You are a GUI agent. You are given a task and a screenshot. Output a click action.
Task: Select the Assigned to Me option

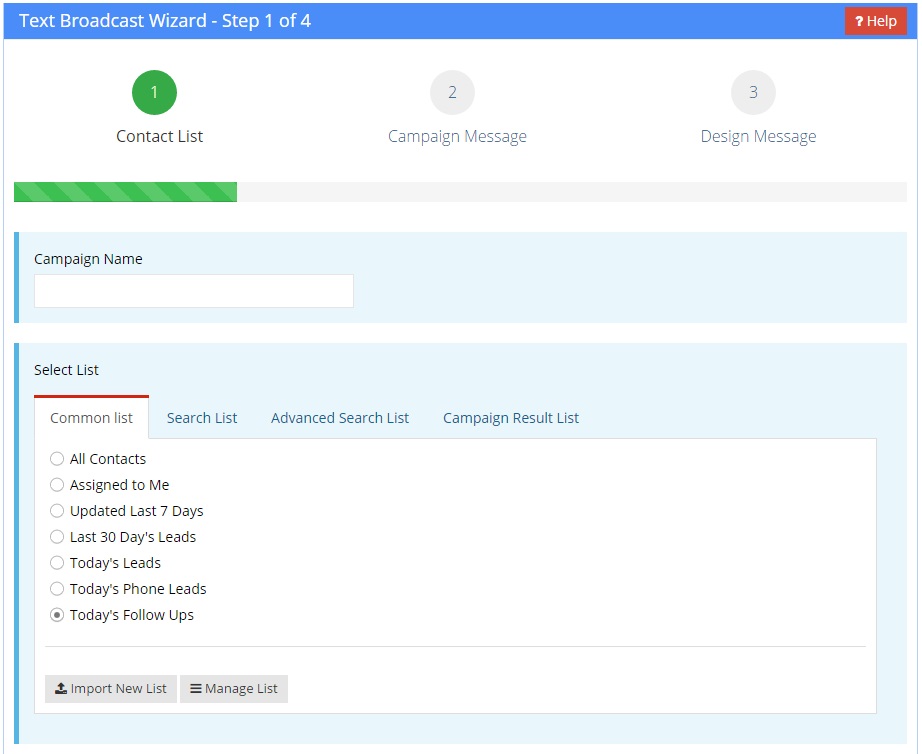(x=57, y=484)
